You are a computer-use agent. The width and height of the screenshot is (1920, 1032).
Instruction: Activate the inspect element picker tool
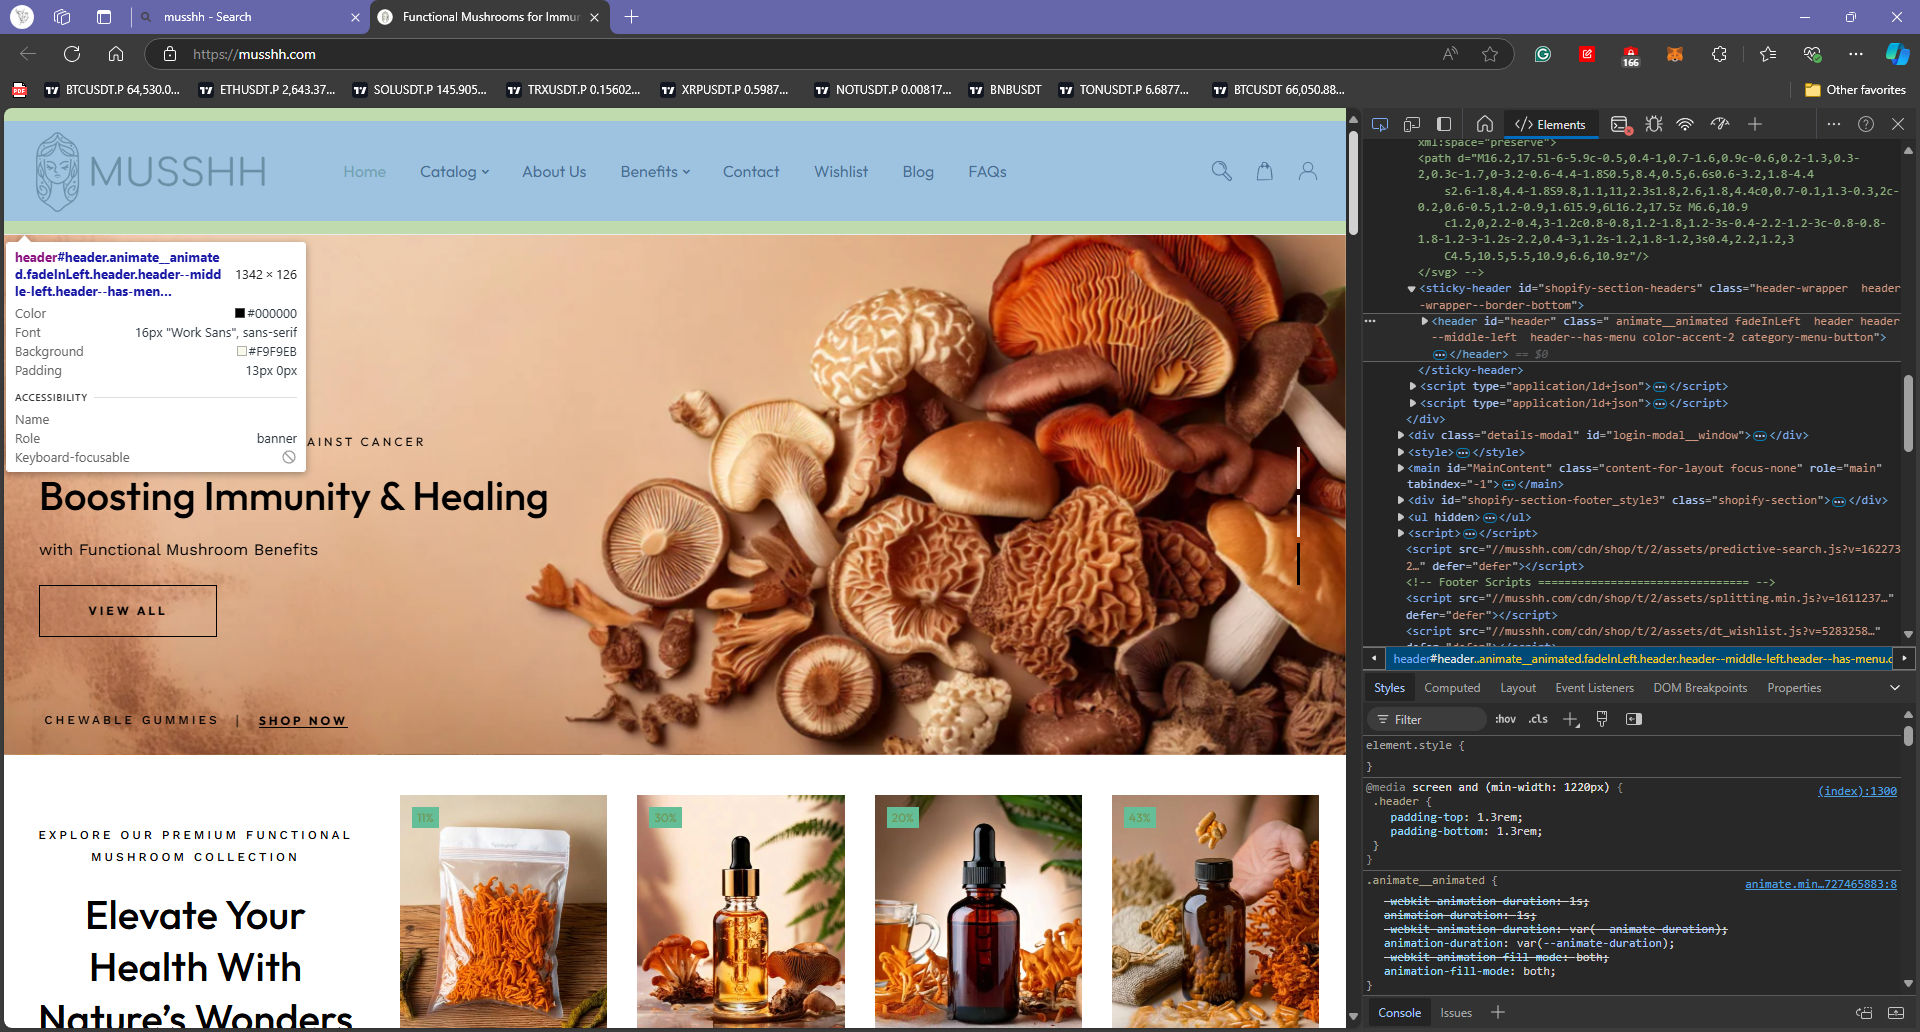(x=1380, y=124)
